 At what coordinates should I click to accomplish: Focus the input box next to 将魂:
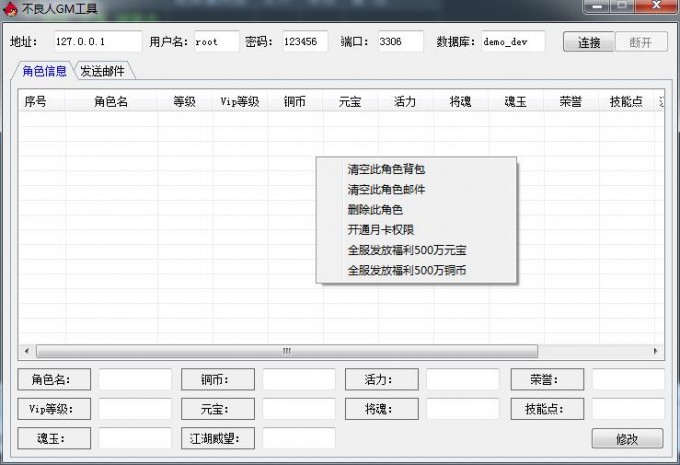point(463,409)
